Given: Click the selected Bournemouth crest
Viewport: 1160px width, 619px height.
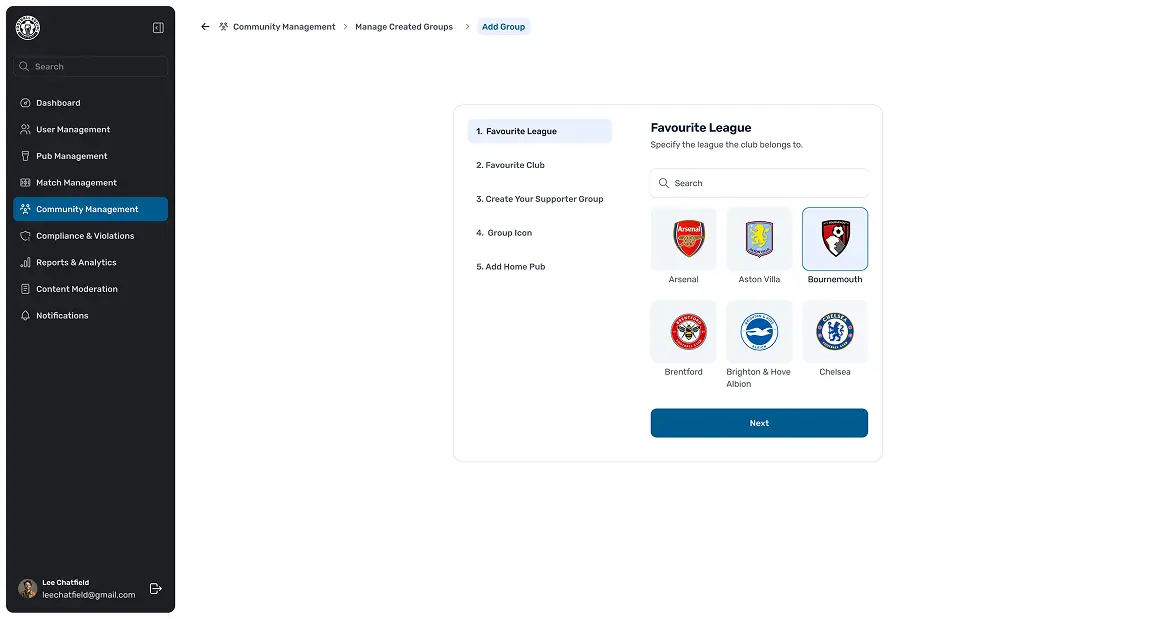Looking at the screenshot, I should point(835,239).
